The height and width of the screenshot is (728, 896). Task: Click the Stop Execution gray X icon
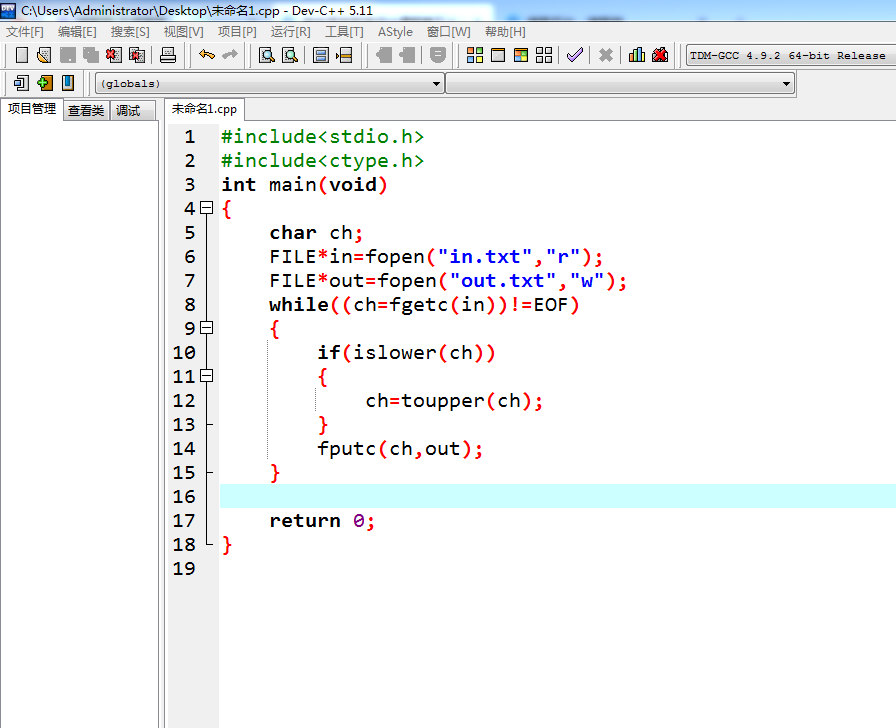[606, 55]
